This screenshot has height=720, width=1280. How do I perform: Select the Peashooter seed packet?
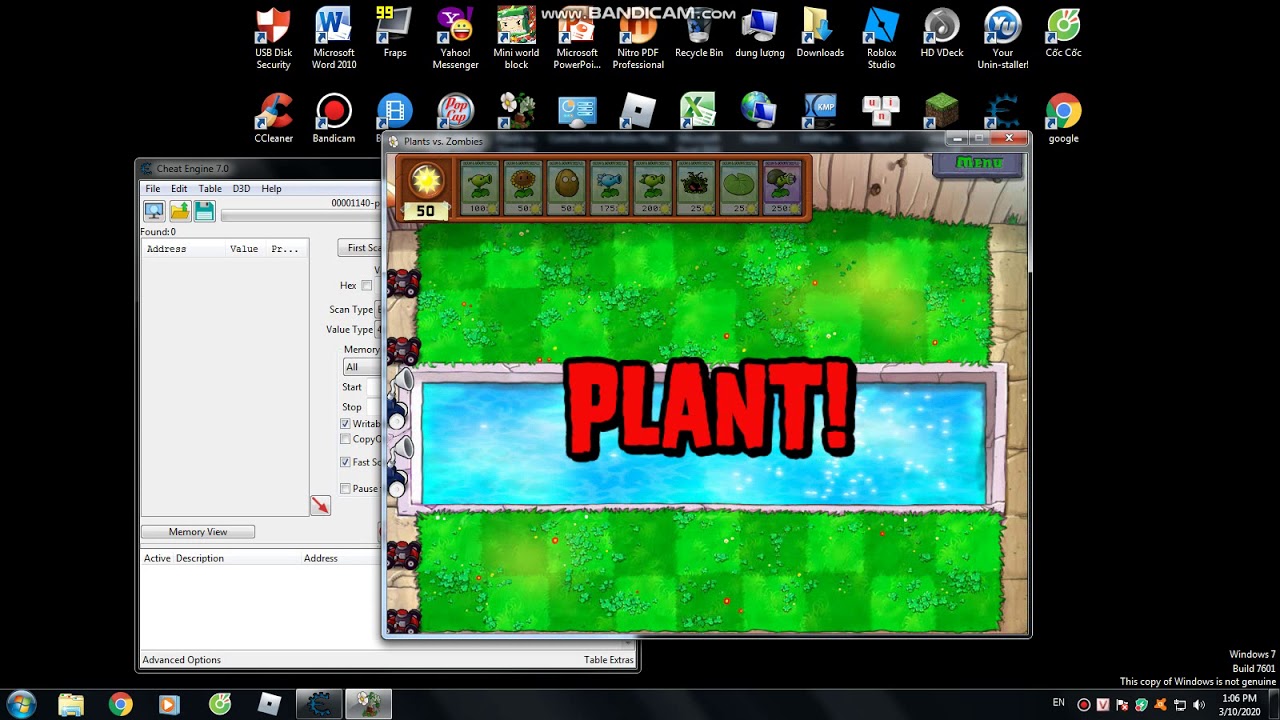(x=480, y=187)
